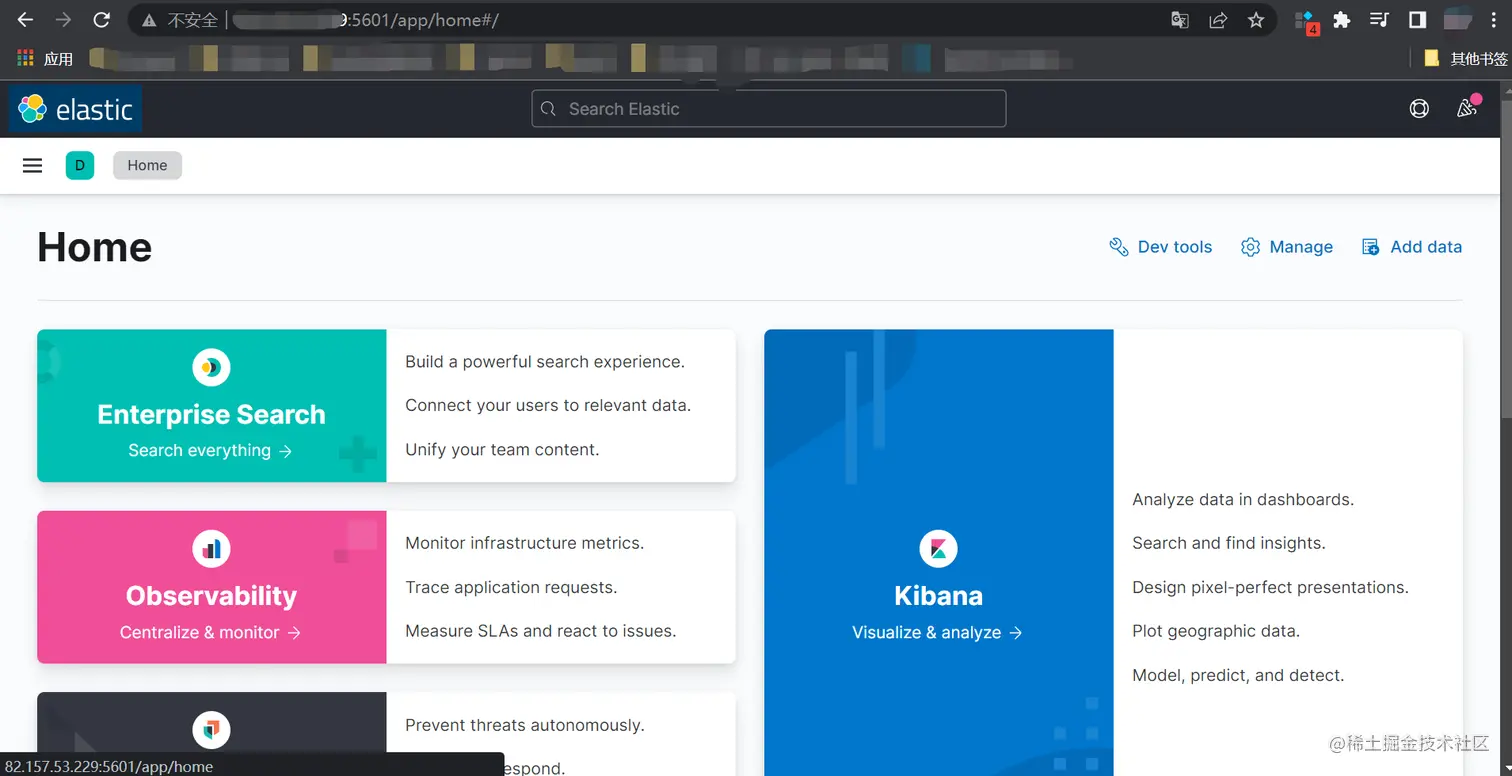Screen dimensions: 1512x776
Task: Click the browser back arrow
Action: pos(25,20)
